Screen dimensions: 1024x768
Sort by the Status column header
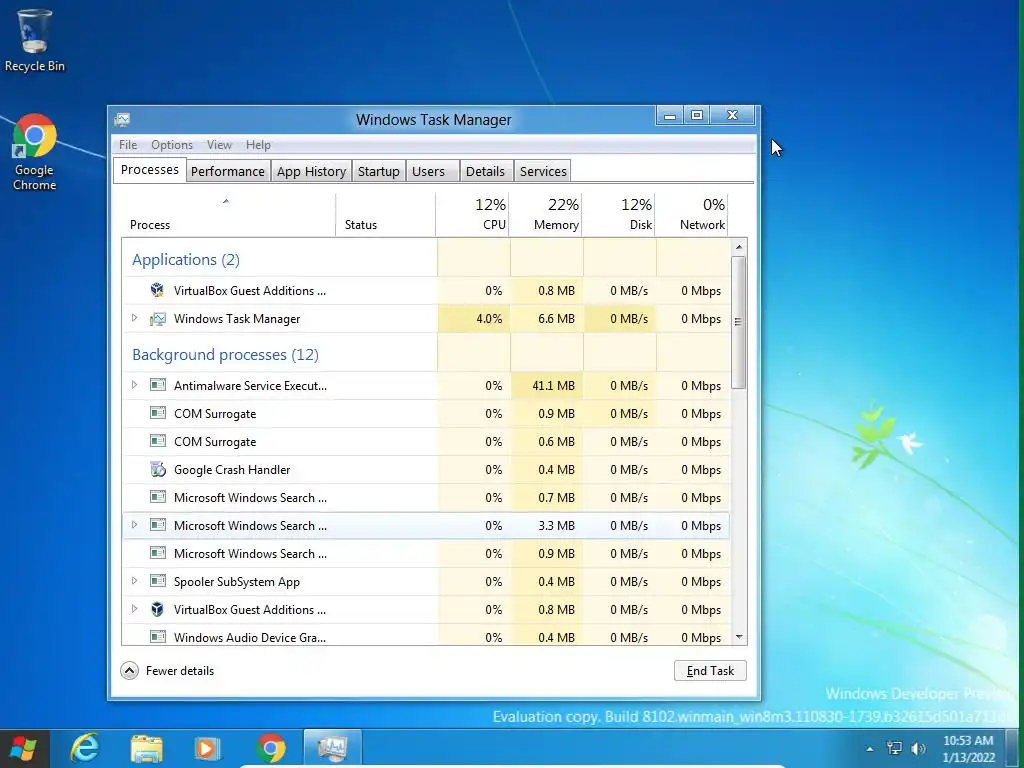(x=385, y=215)
